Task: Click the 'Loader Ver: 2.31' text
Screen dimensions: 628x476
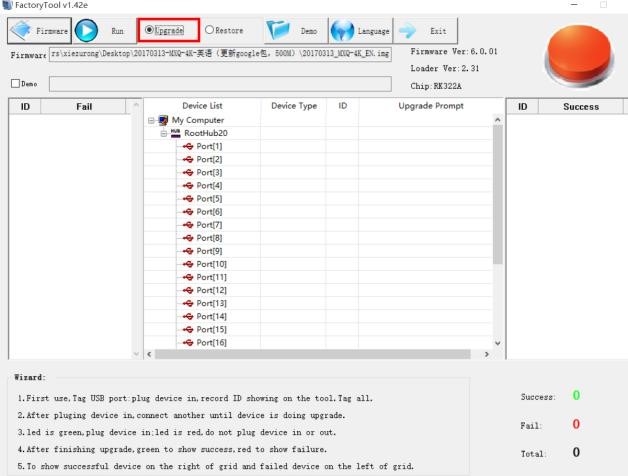Action: pyautogui.click(x=445, y=69)
